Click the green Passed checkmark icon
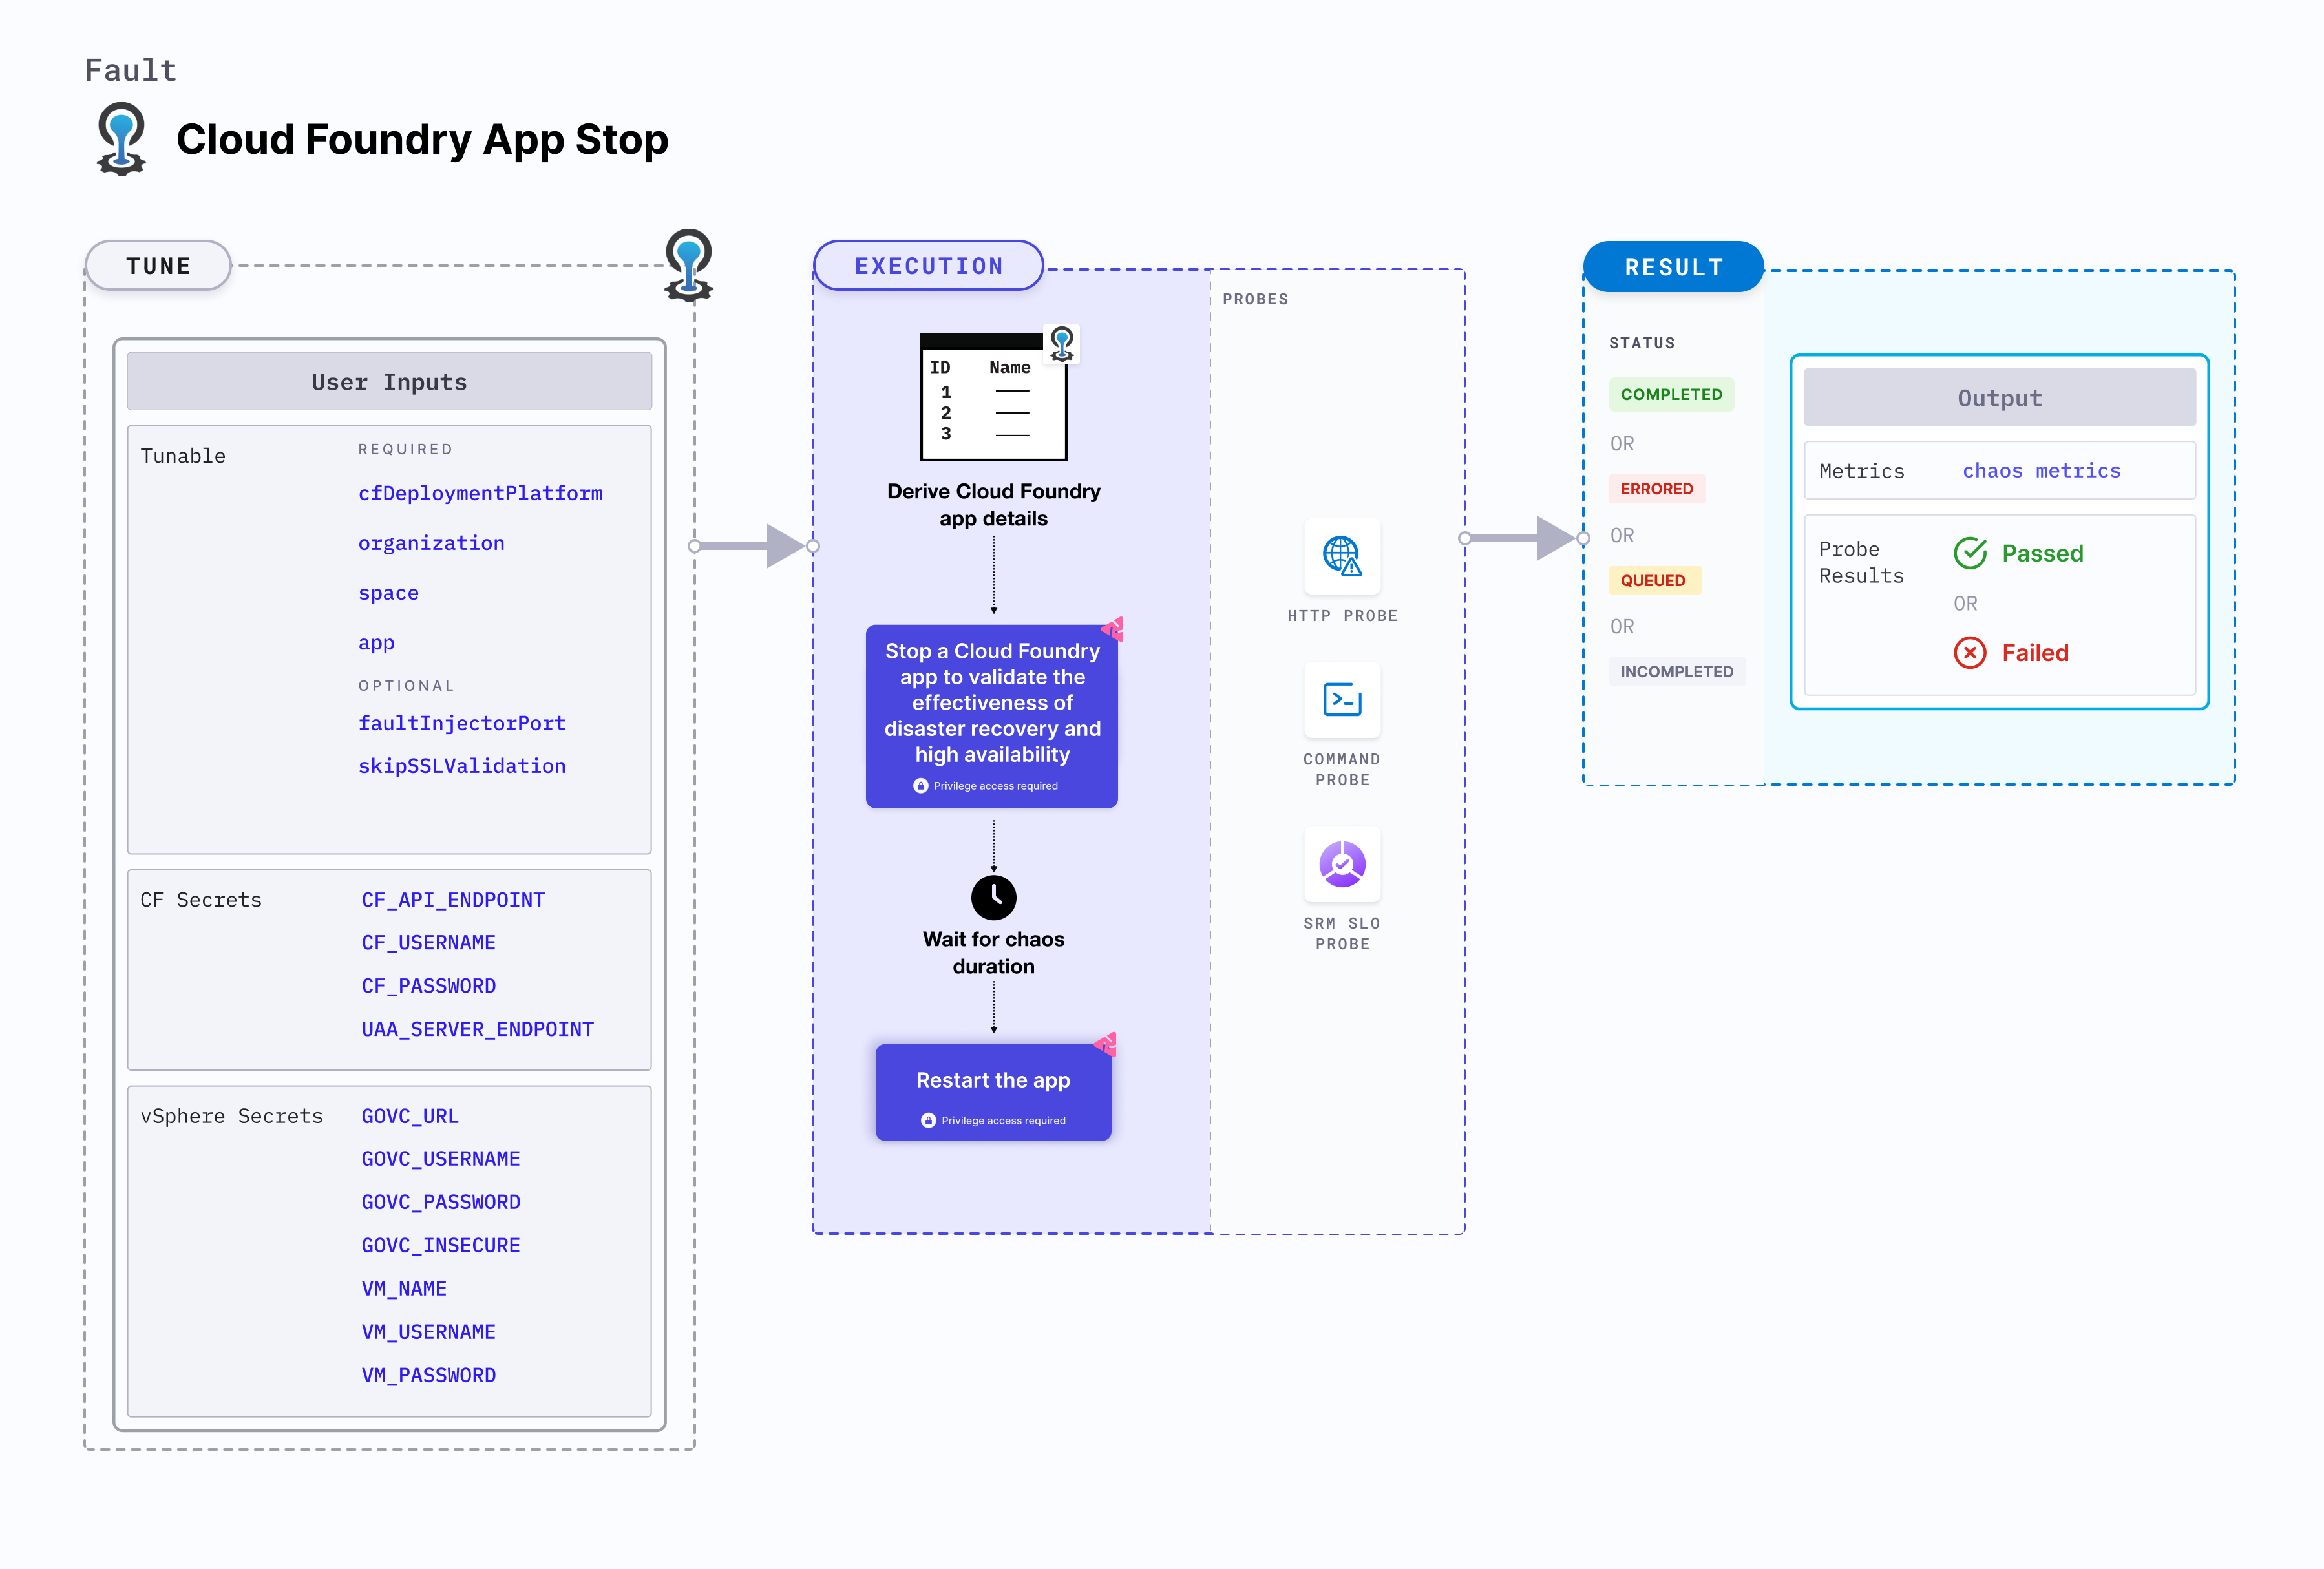Image resolution: width=2324 pixels, height=1569 pixels. tap(1970, 553)
